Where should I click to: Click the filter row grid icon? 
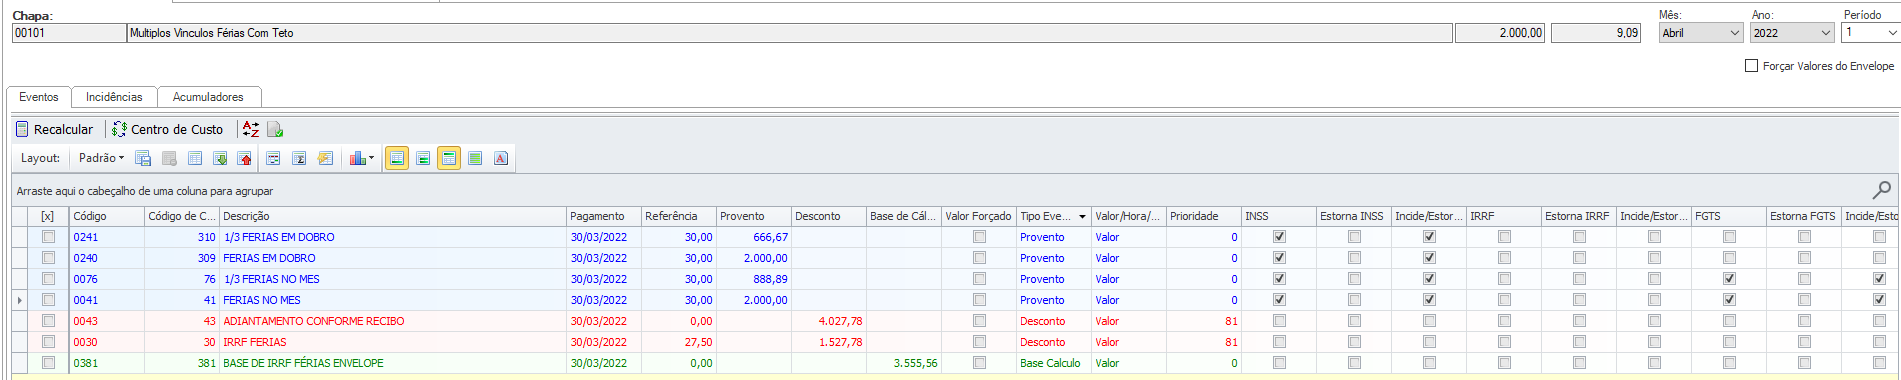click(273, 158)
